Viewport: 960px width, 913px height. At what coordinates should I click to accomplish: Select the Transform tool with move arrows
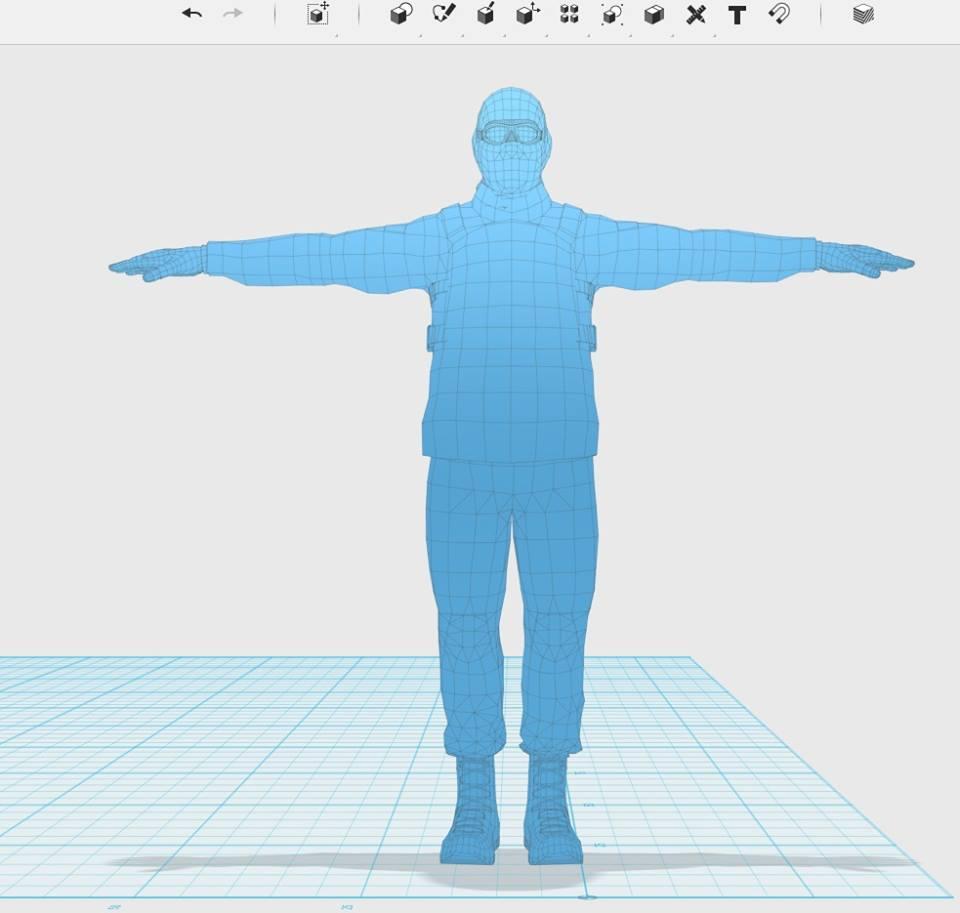click(x=318, y=13)
